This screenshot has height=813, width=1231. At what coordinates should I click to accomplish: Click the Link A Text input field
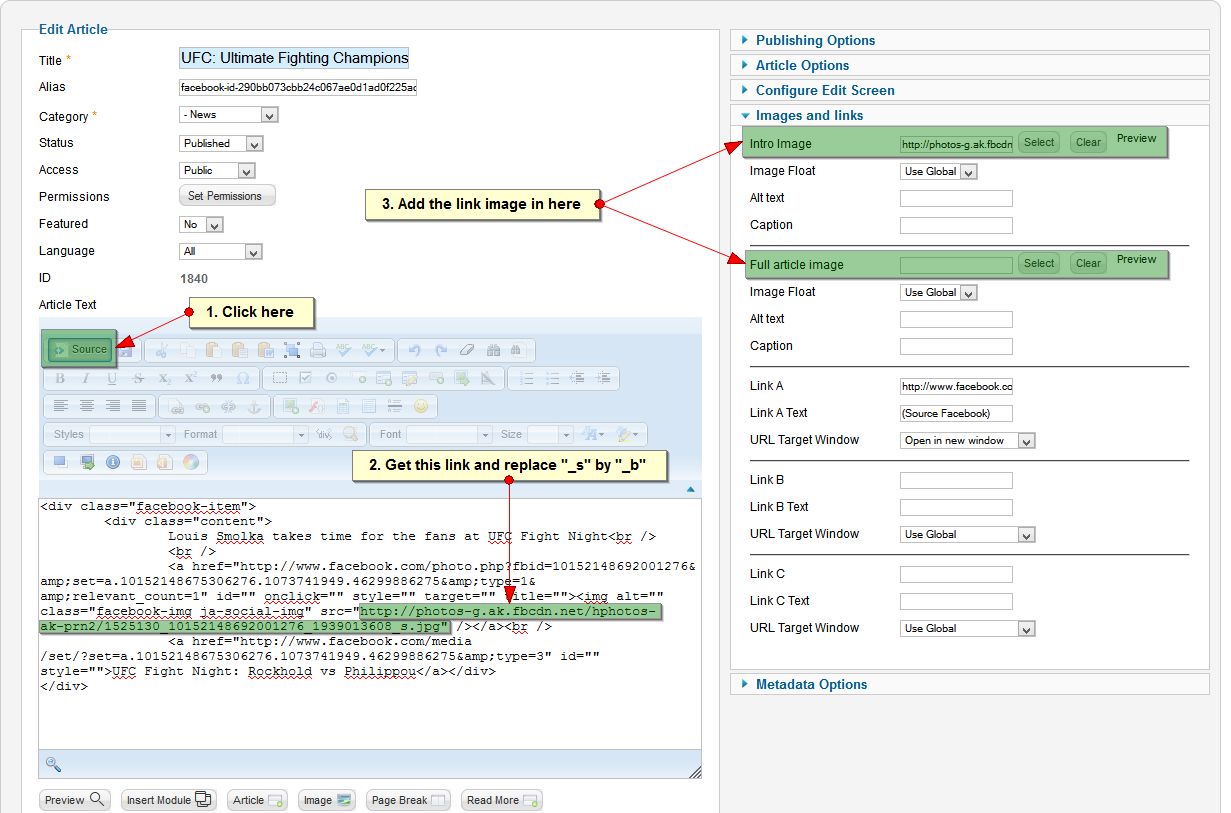[956, 413]
